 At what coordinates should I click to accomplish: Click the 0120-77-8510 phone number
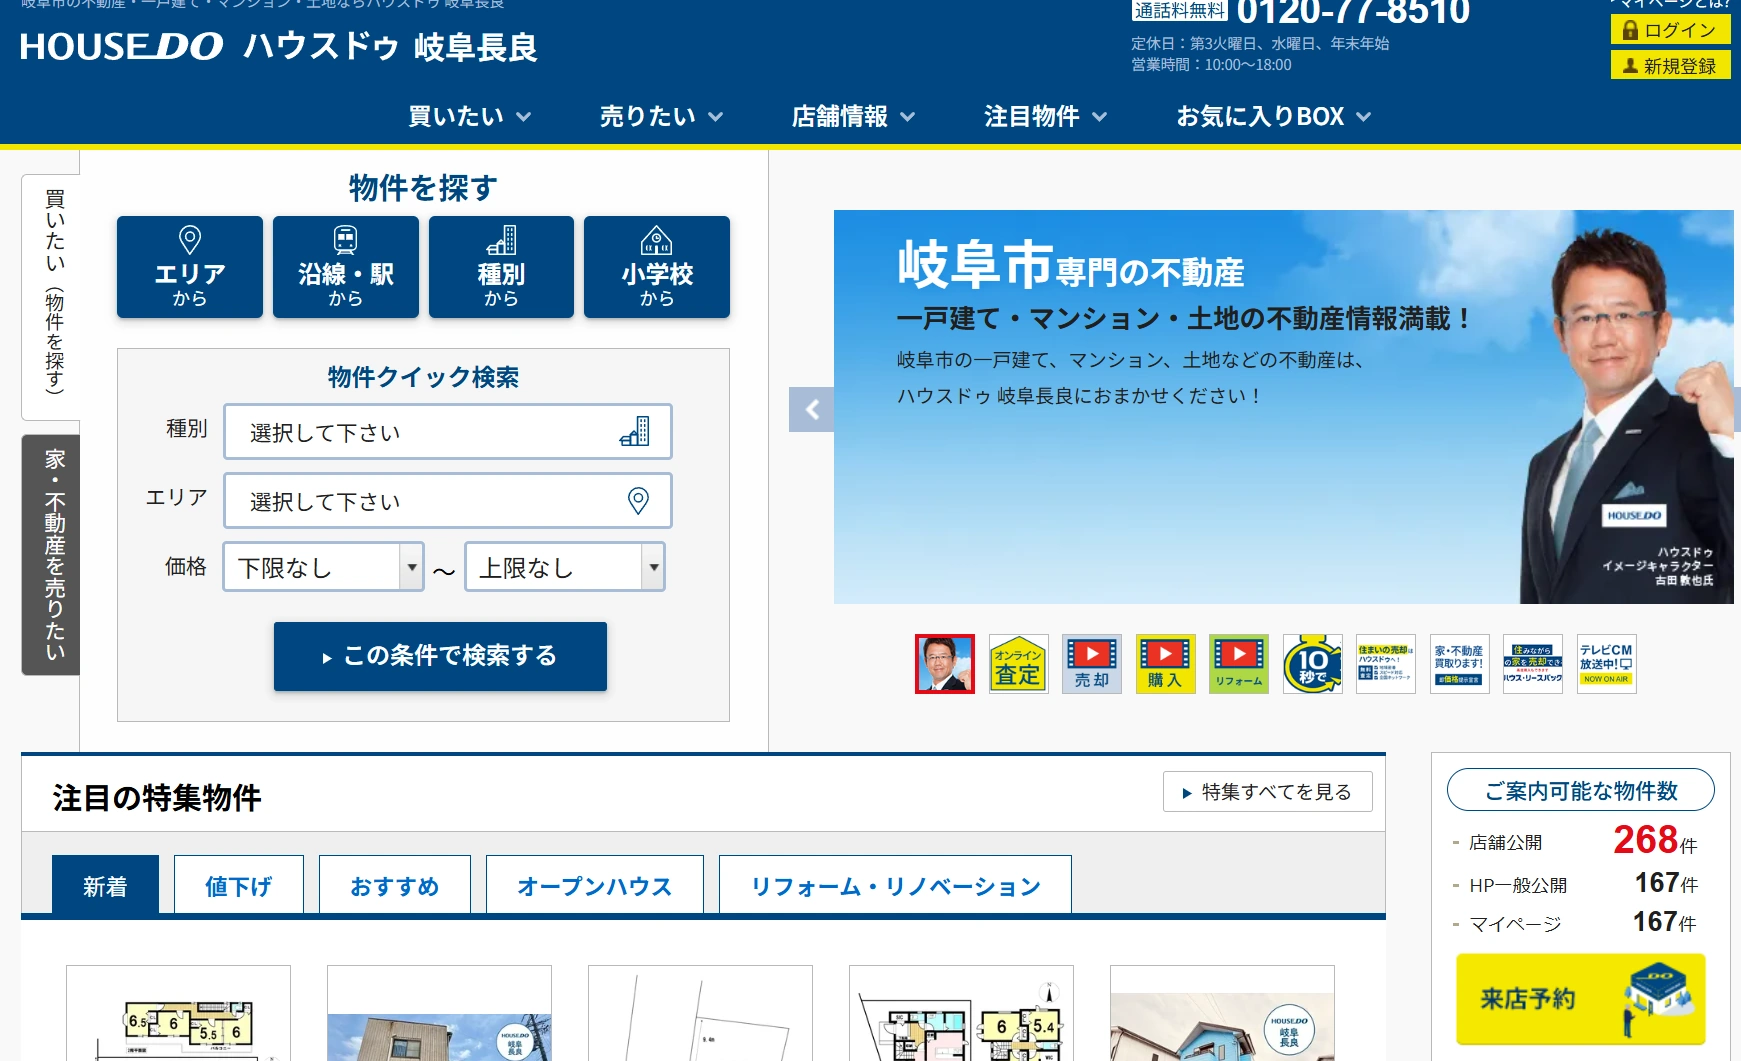tap(1353, 13)
